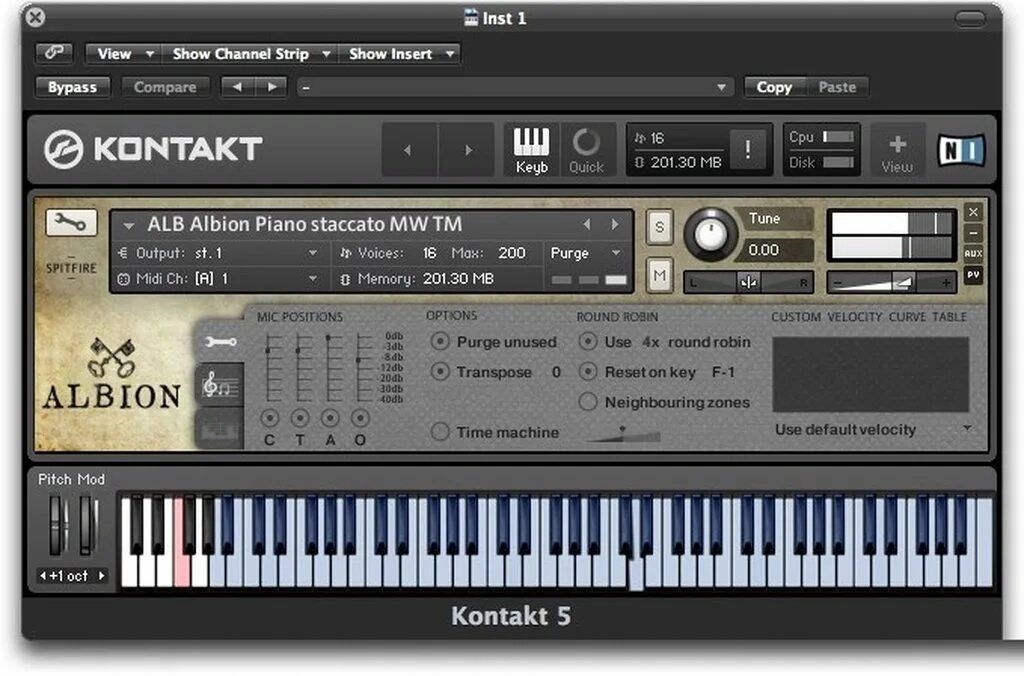Click the pan L-R slider
Image resolution: width=1024 pixels, height=676 pixels.
coord(748,282)
